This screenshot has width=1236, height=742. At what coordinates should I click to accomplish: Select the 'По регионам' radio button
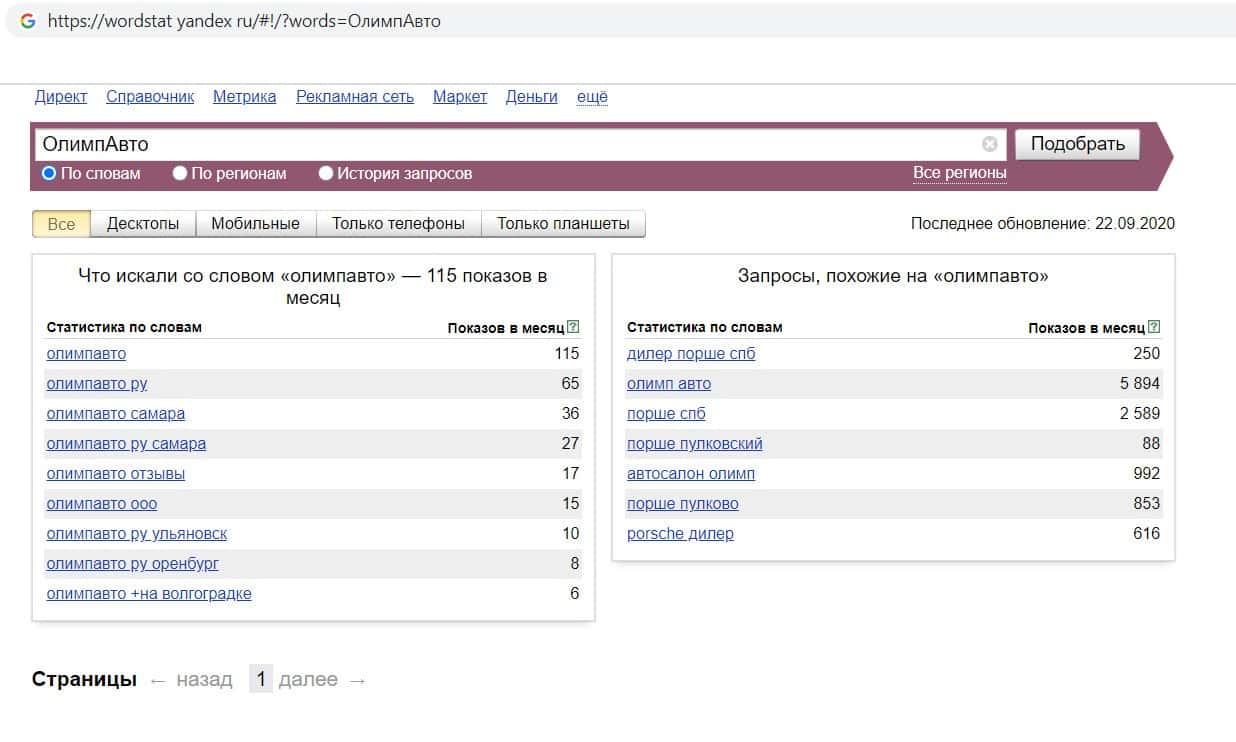click(x=180, y=174)
